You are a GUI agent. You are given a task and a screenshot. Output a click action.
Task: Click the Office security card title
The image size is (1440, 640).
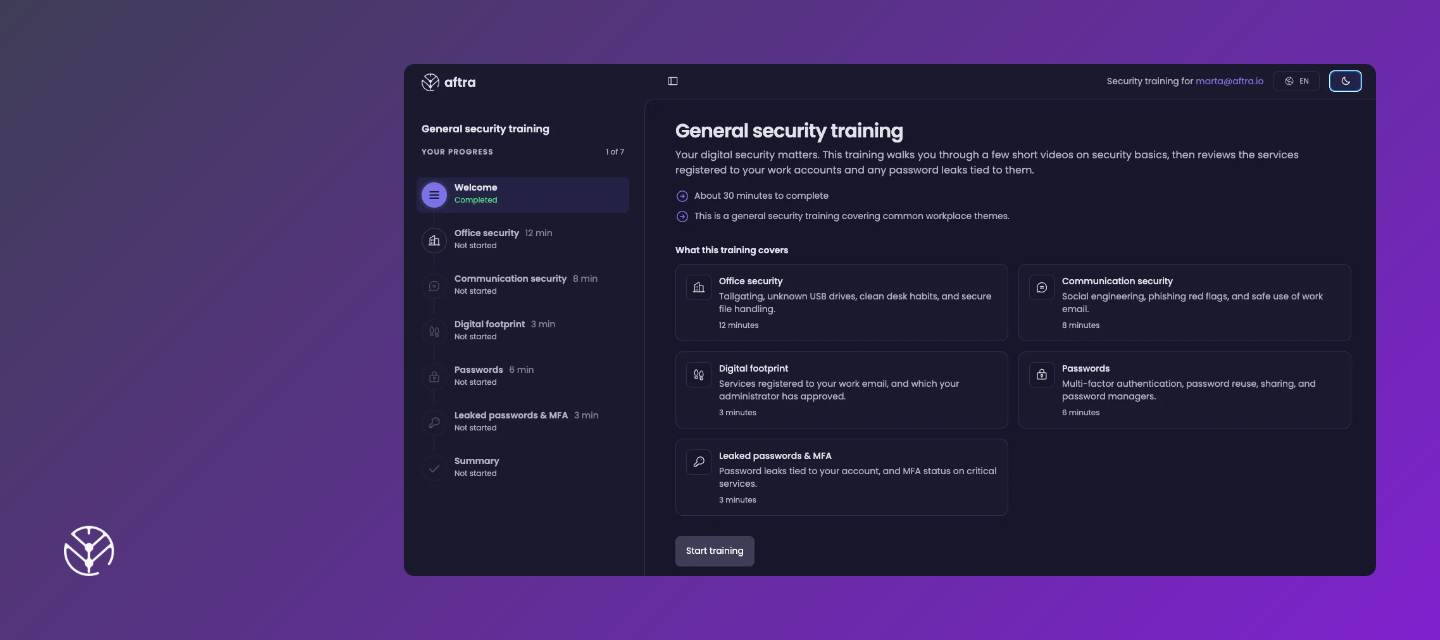click(x=751, y=281)
